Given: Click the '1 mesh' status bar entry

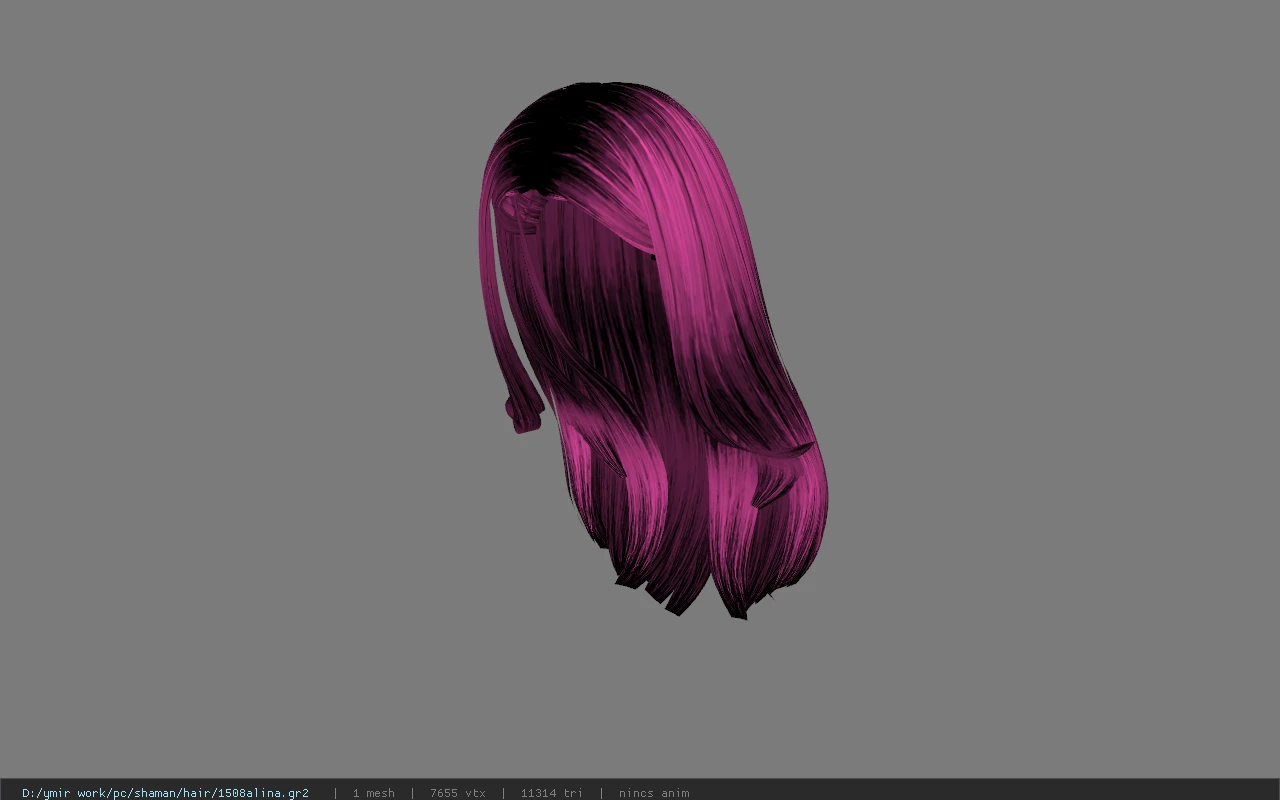Looking at the screenshot, I should click(373, 793).
